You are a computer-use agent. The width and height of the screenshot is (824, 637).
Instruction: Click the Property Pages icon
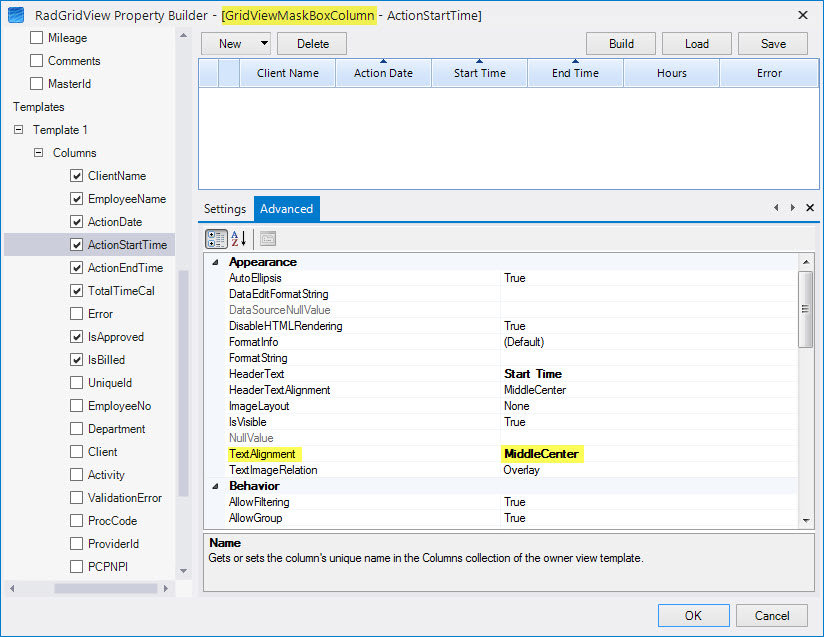pos(268,239)
